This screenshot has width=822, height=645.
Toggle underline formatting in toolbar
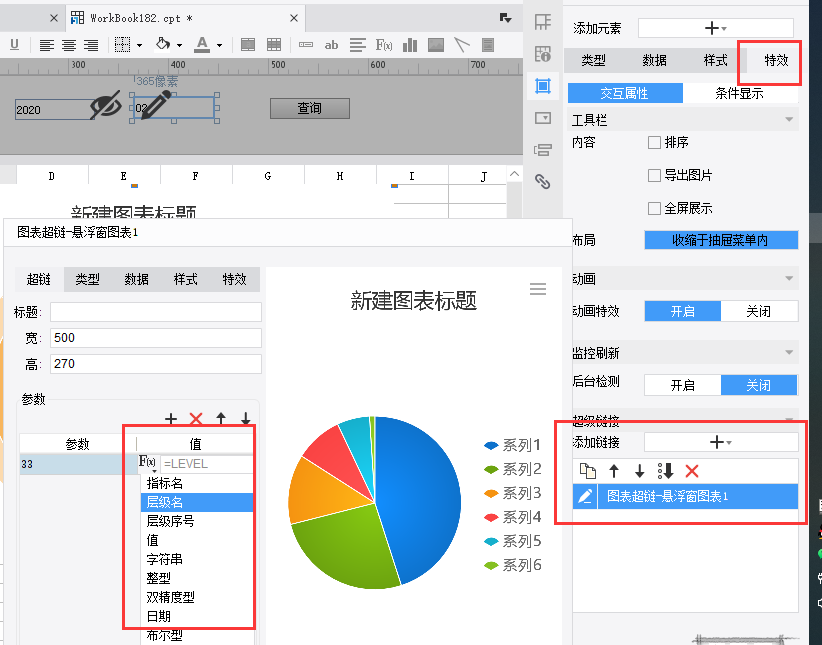coord(15,45)
